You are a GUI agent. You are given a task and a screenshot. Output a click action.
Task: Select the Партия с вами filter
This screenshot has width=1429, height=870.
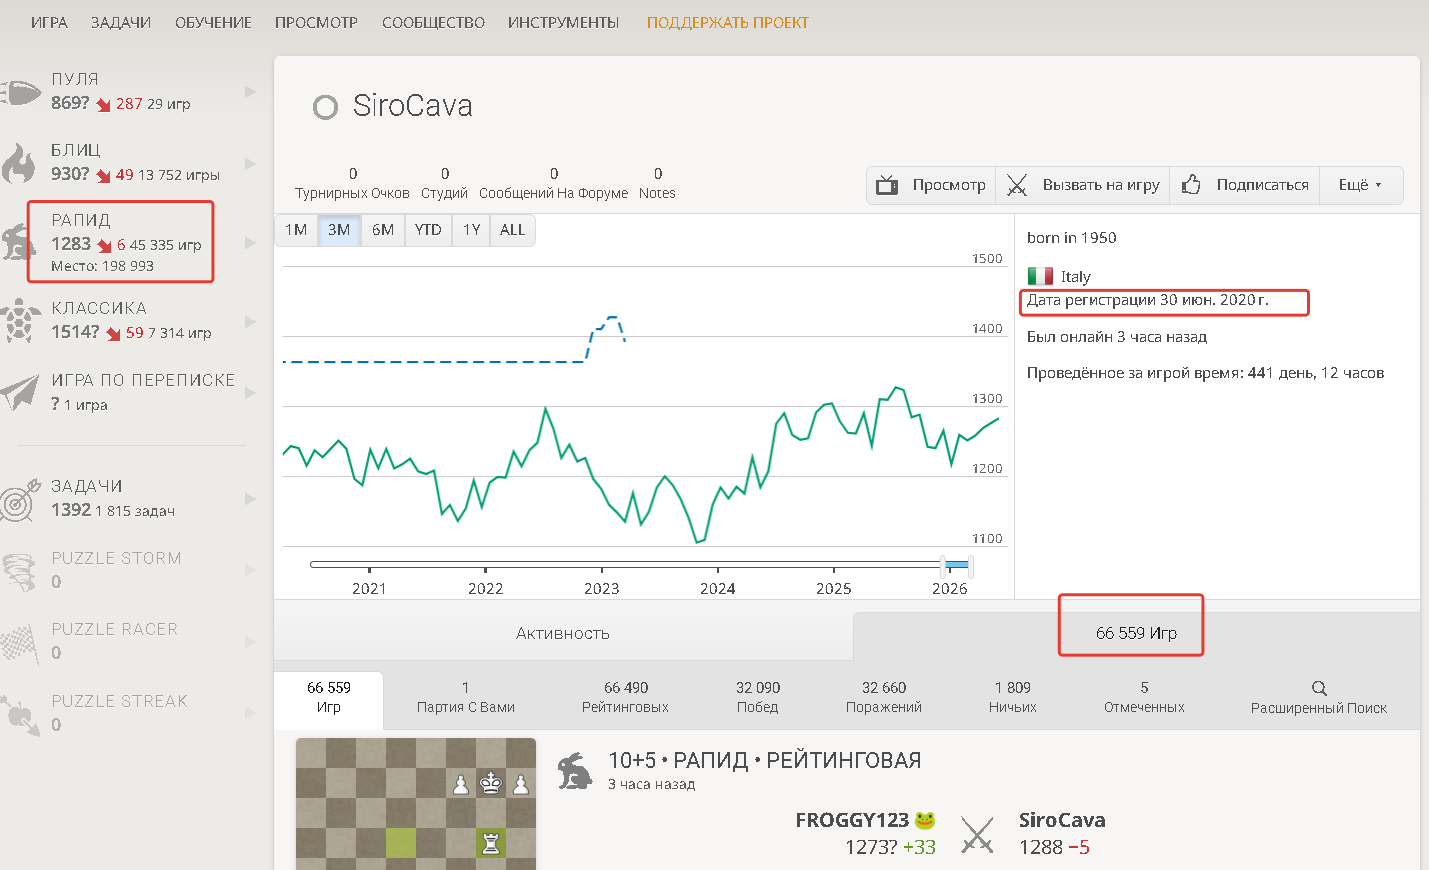point(466,697)
